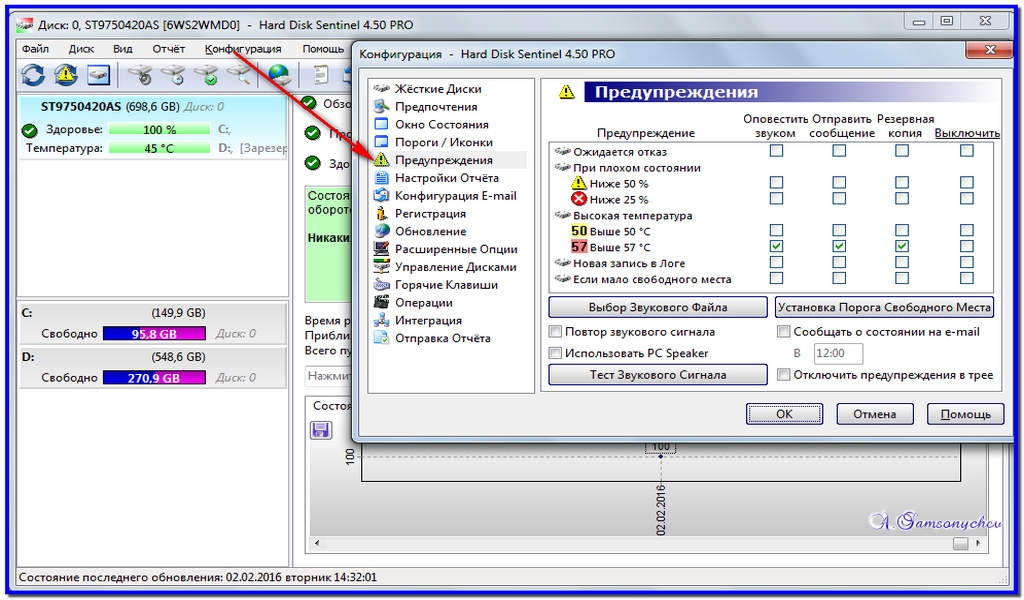Select Регистрация in configuration list
The image size is (1024, 600).
point(430,213)
